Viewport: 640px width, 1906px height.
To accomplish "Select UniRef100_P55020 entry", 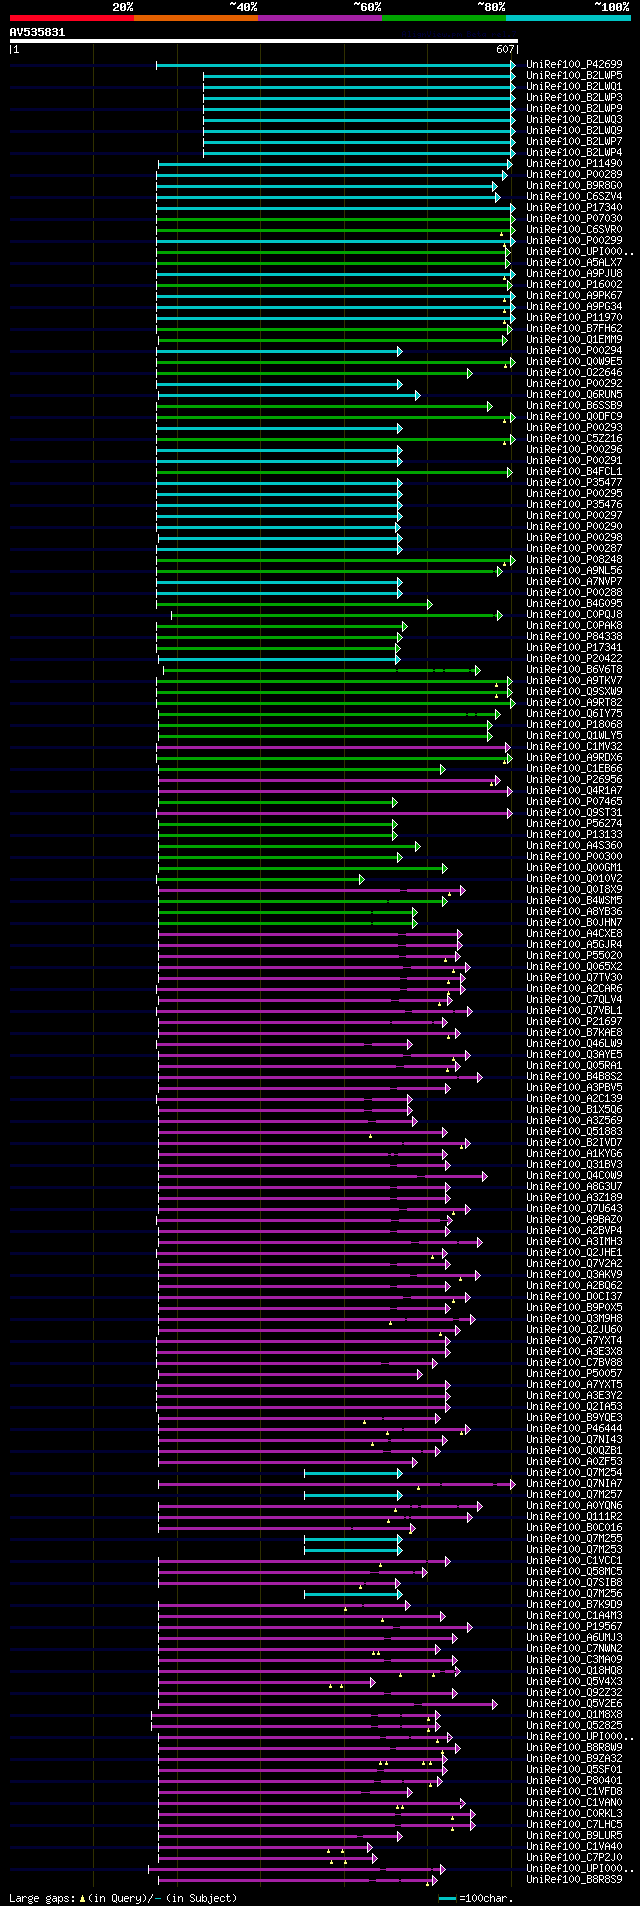I will 574,955.
